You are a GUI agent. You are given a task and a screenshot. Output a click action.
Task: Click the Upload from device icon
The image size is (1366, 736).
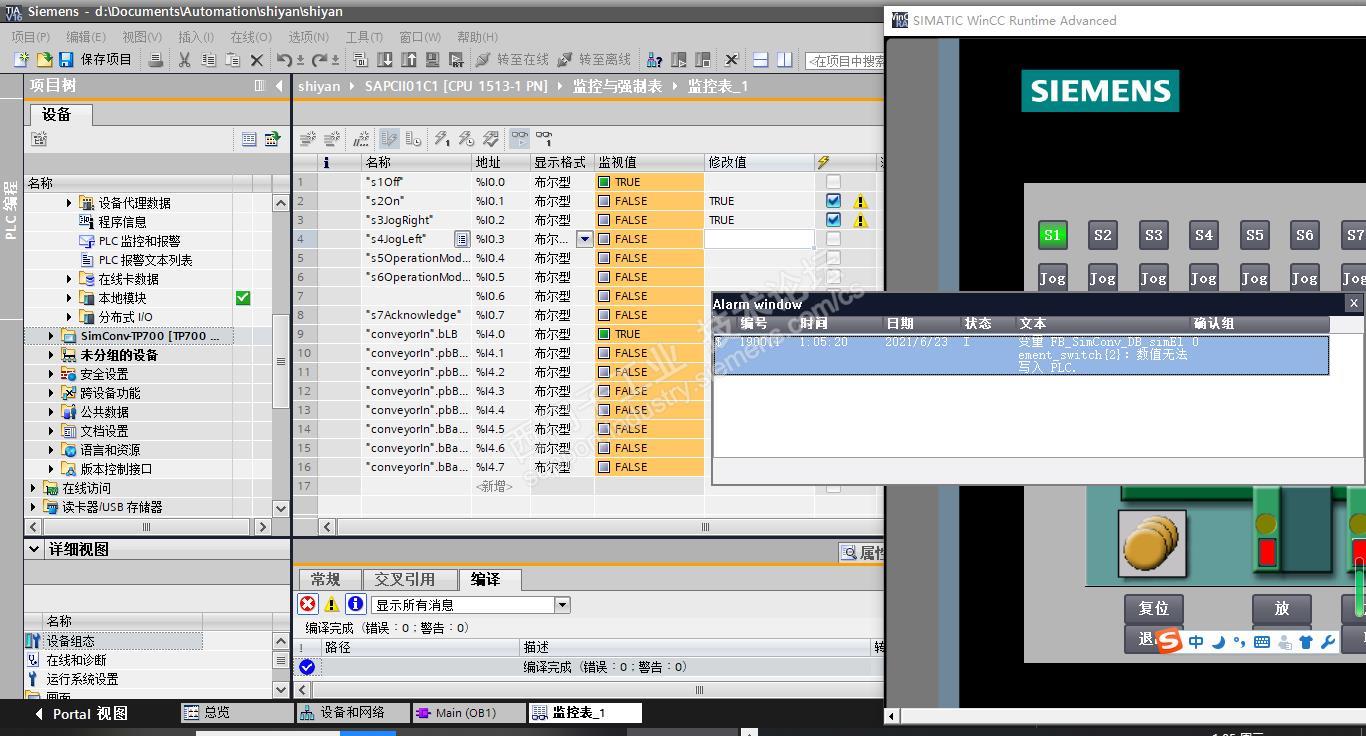click(410, 60)
